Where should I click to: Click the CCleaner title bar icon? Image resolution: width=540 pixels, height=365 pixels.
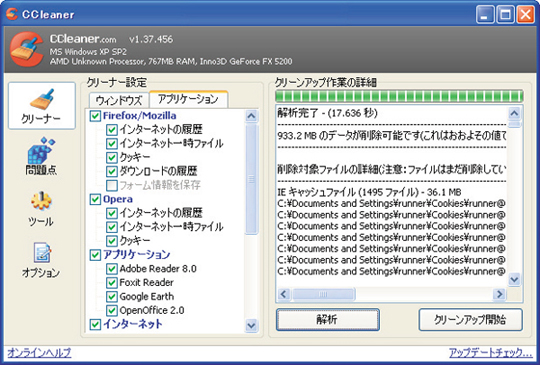click(x=12, y=14)
